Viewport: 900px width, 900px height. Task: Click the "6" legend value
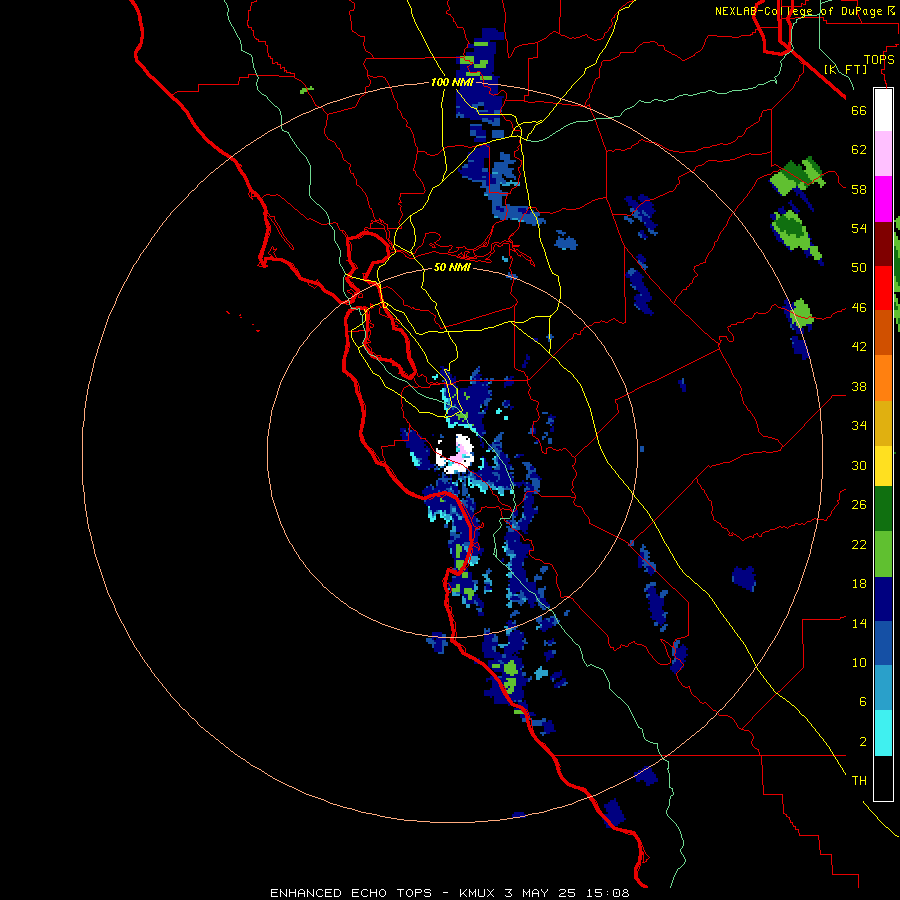click(x=863, y=701)
